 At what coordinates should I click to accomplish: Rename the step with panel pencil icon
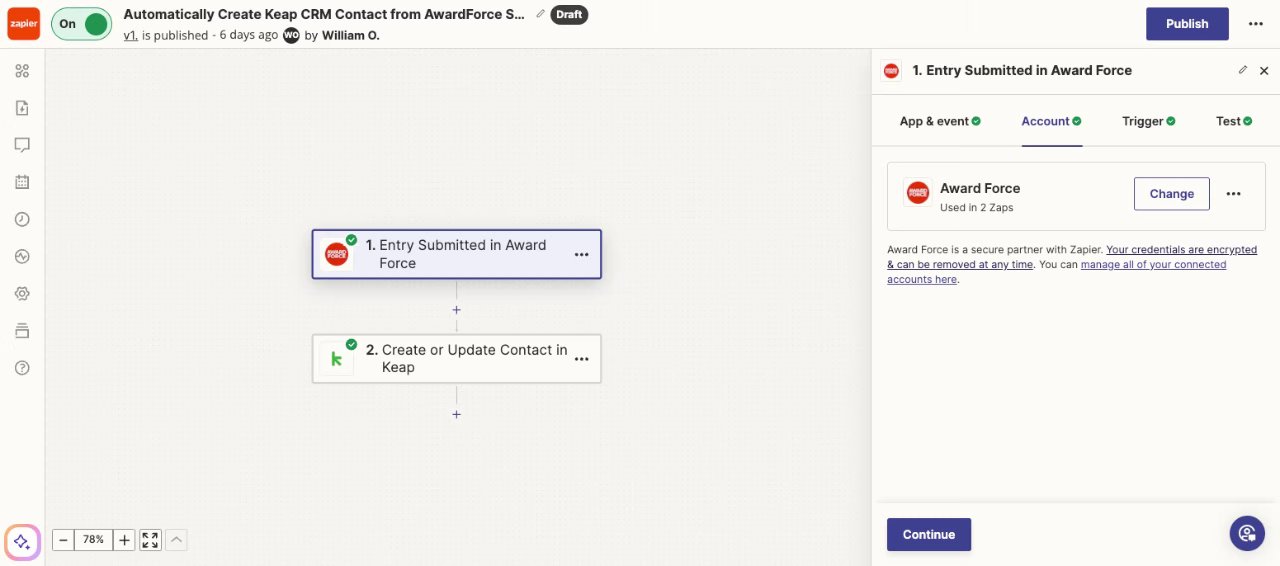[x=1243, y=70]
